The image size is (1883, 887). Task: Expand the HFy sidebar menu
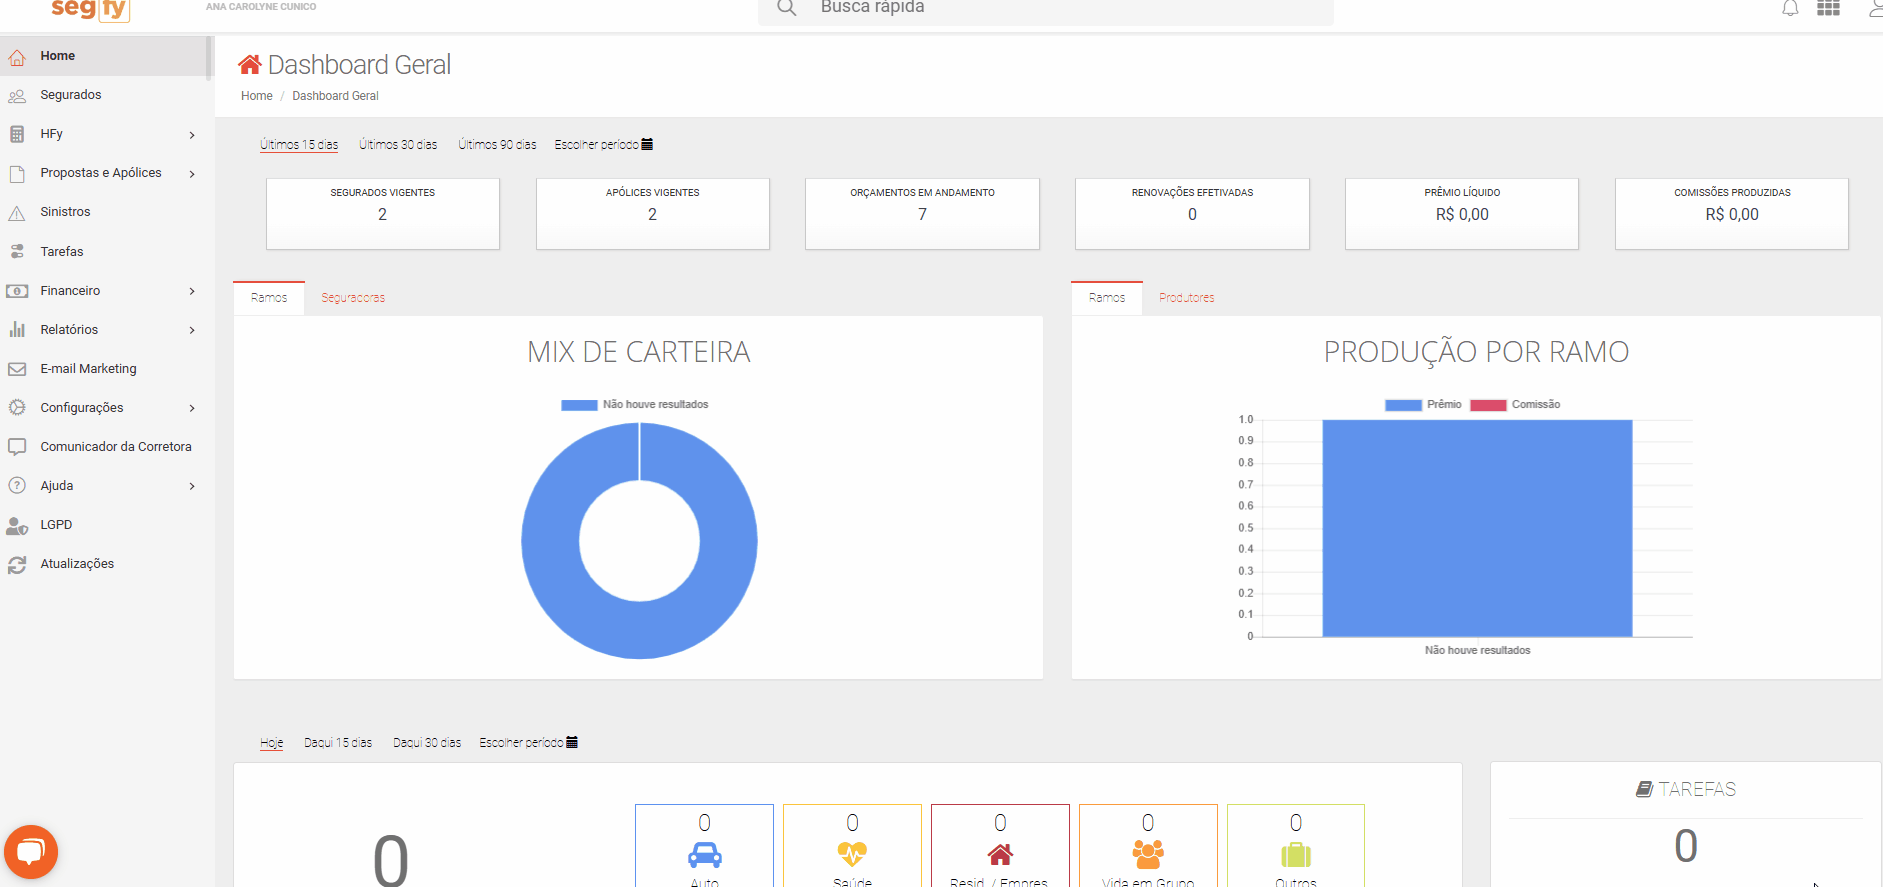point(100,134)
